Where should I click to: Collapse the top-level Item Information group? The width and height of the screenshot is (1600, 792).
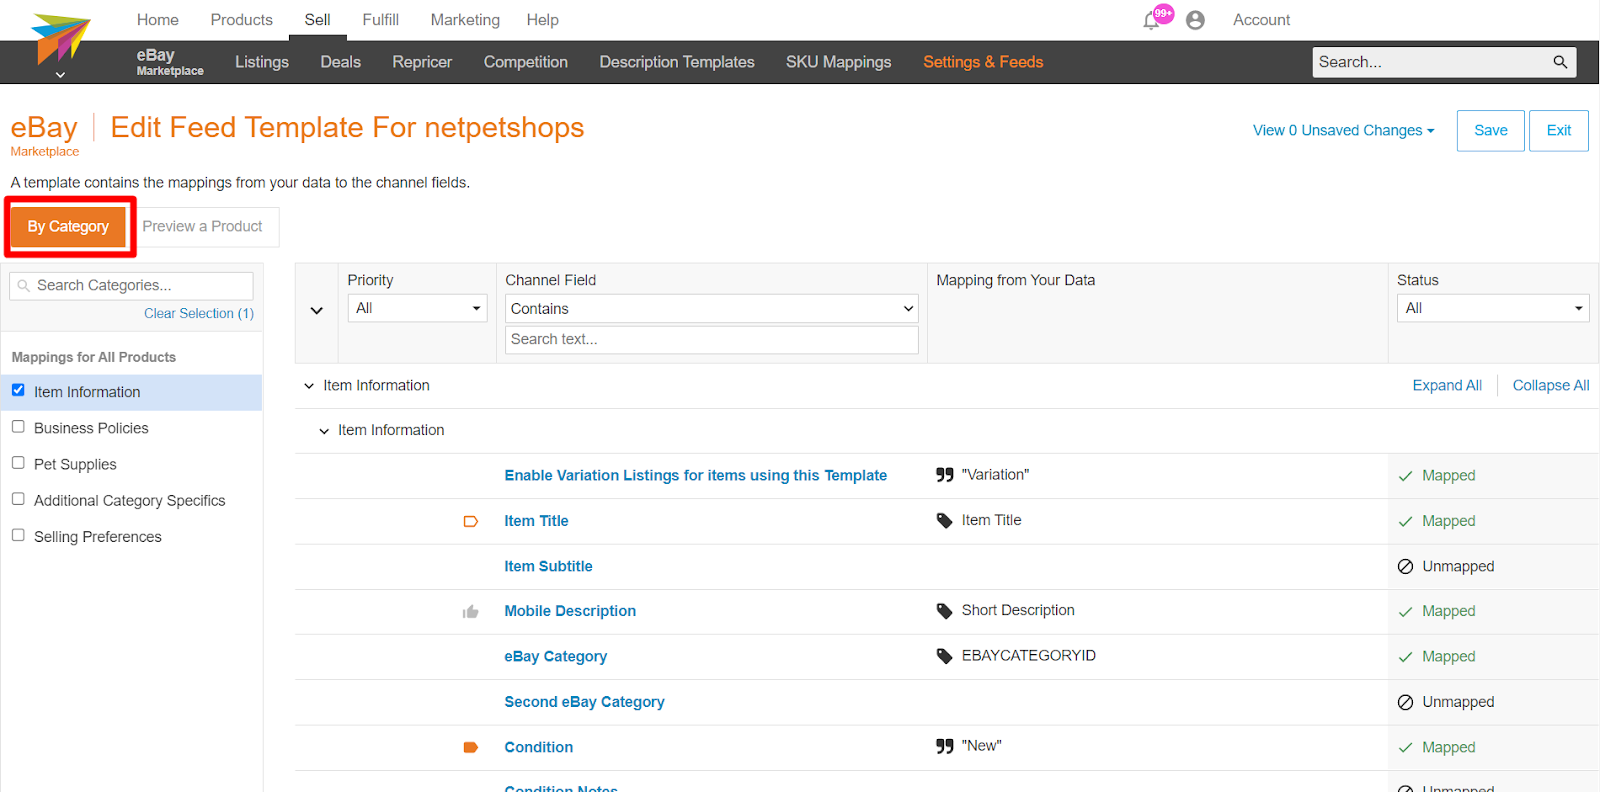pos(309,386)
